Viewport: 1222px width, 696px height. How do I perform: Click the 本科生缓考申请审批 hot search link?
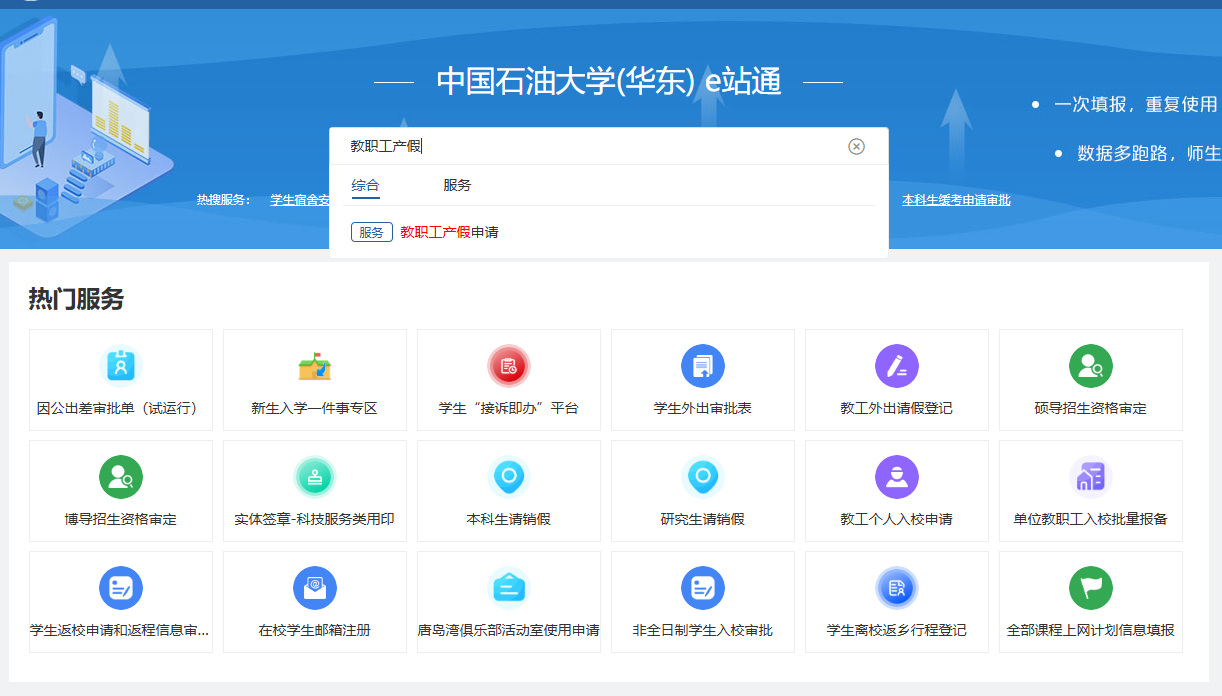tap(956, 200)
